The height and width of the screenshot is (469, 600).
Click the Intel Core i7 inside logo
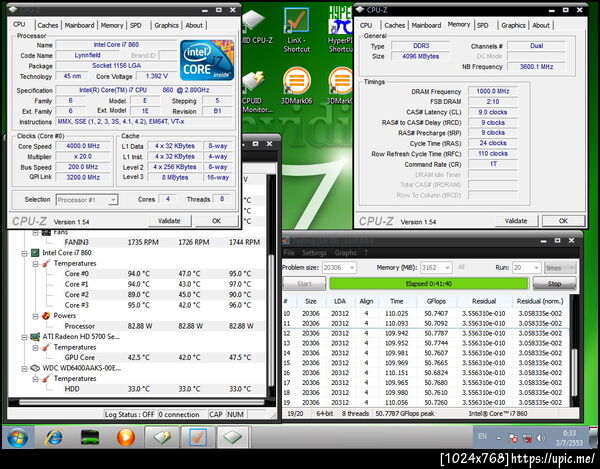pyautogui.click(x=207, y=60)
